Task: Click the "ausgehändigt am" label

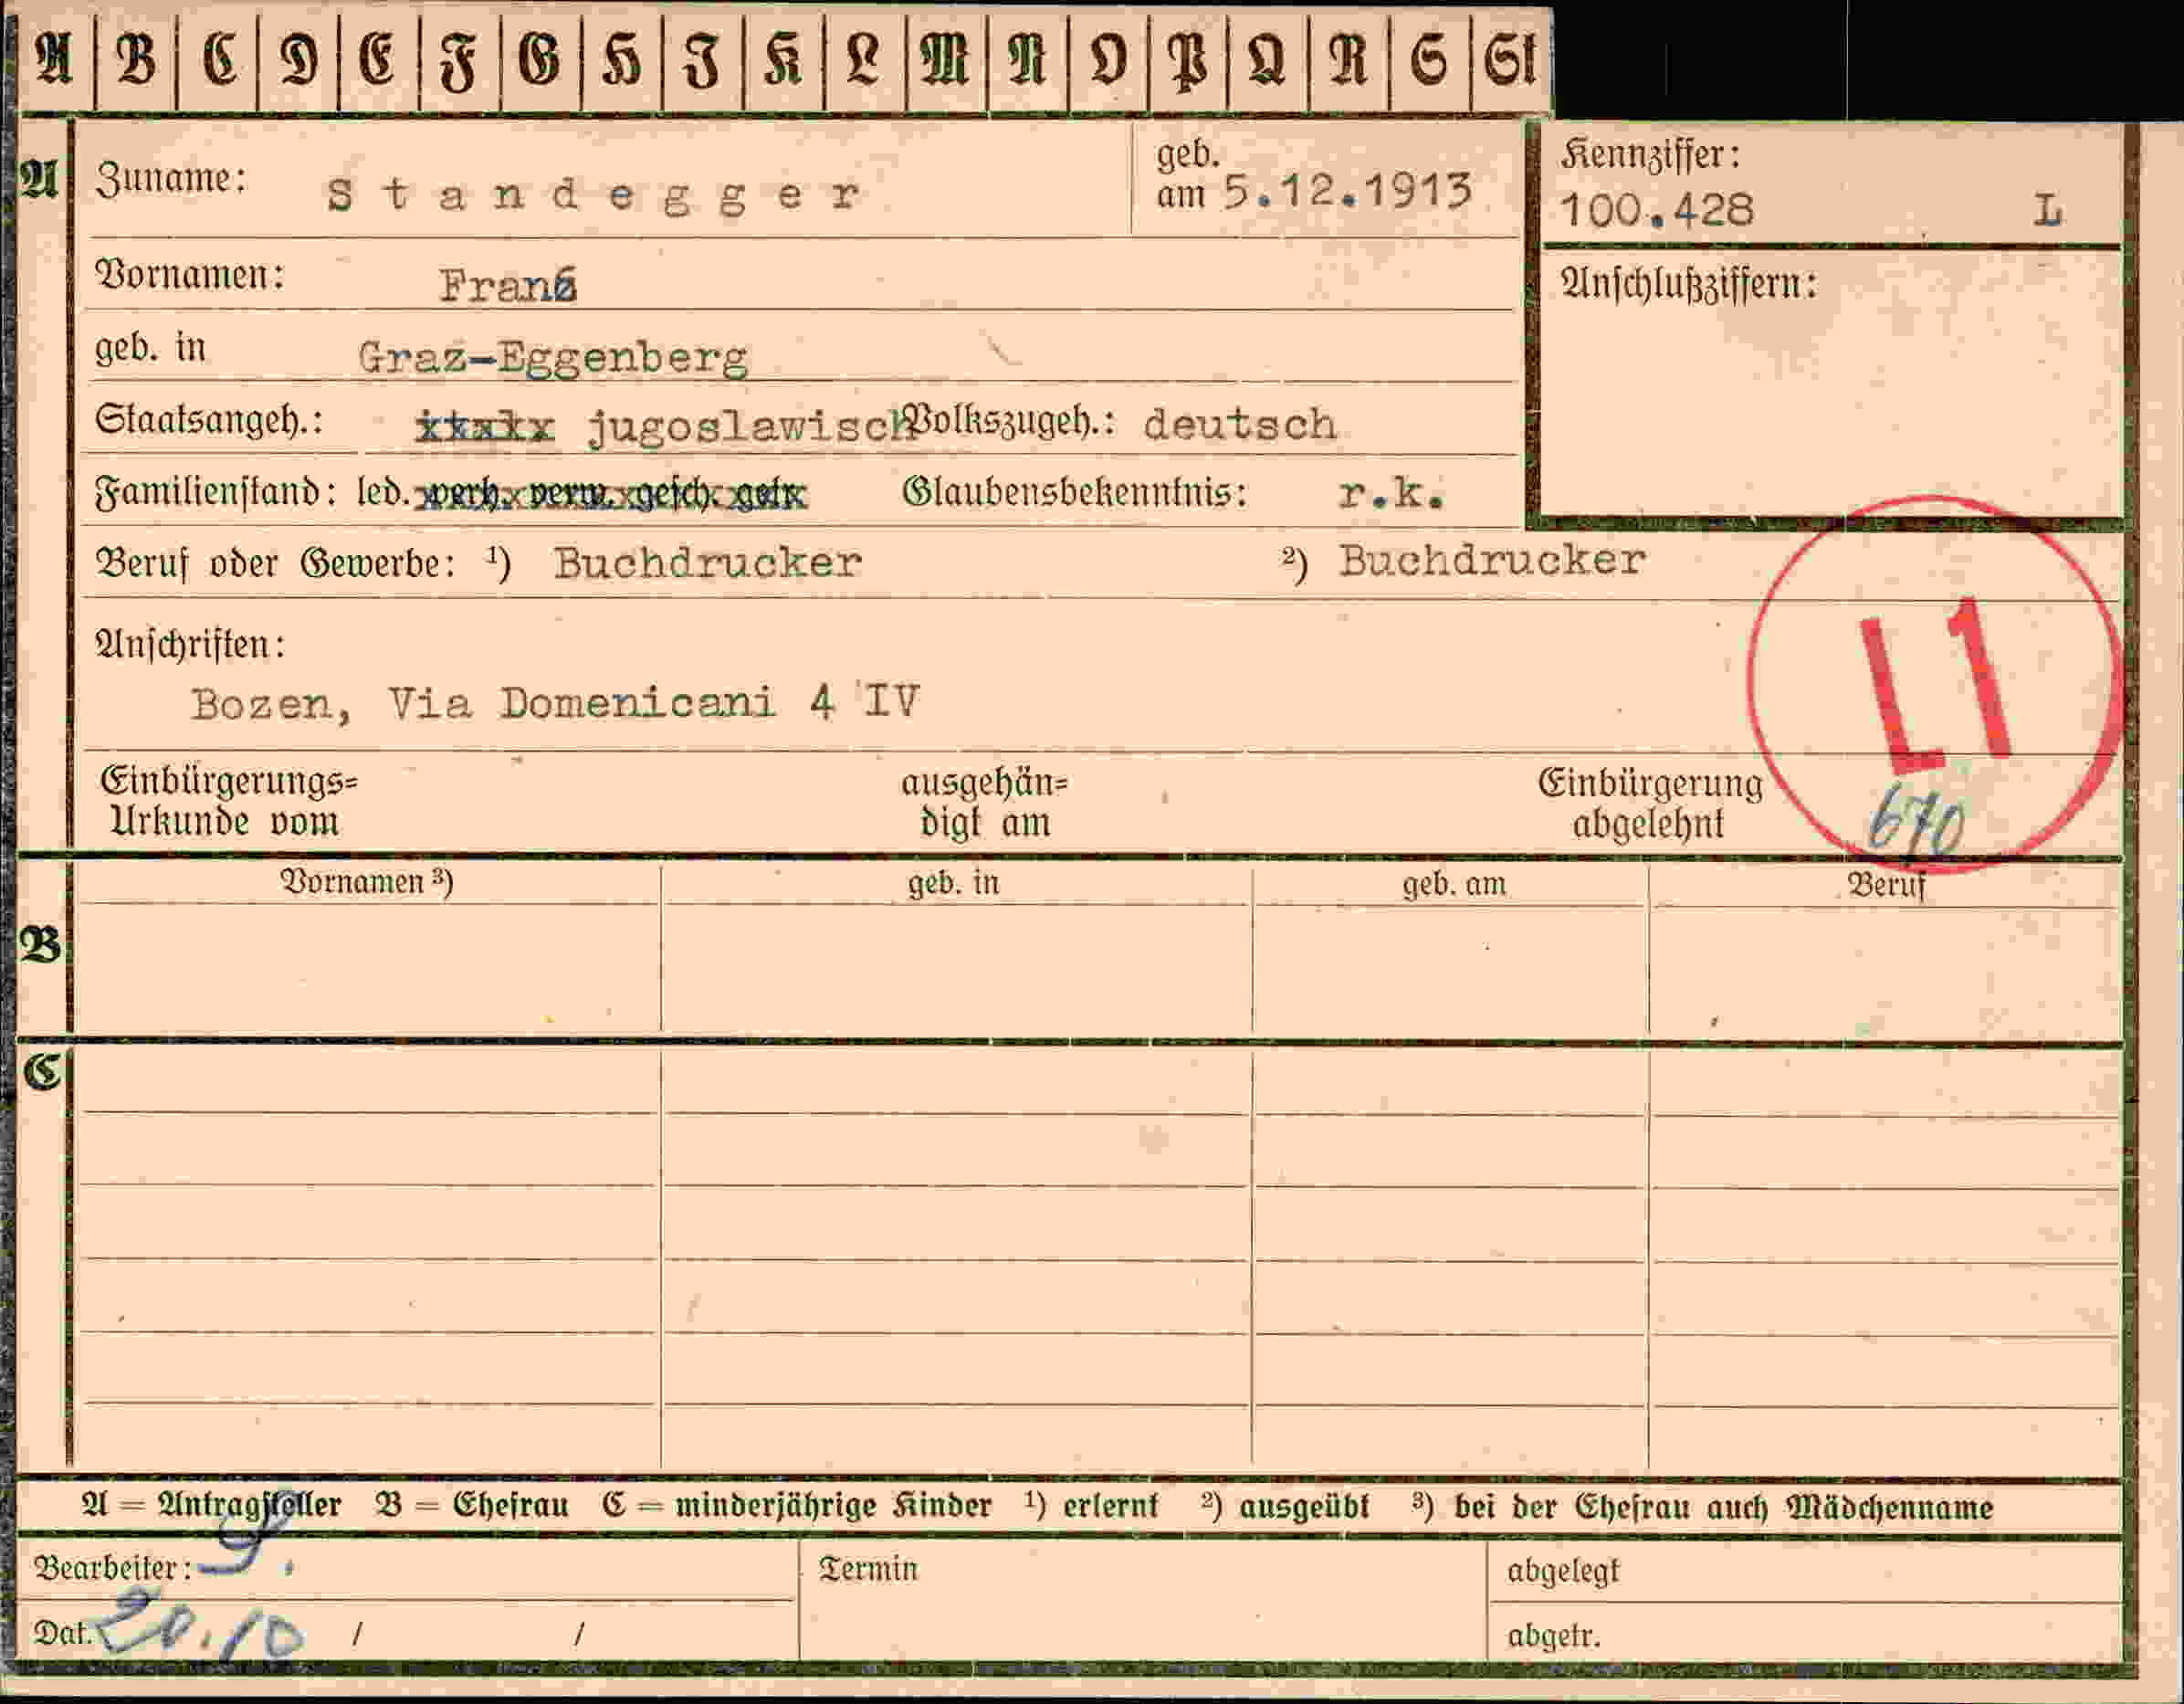Action: tap(985, 803)
